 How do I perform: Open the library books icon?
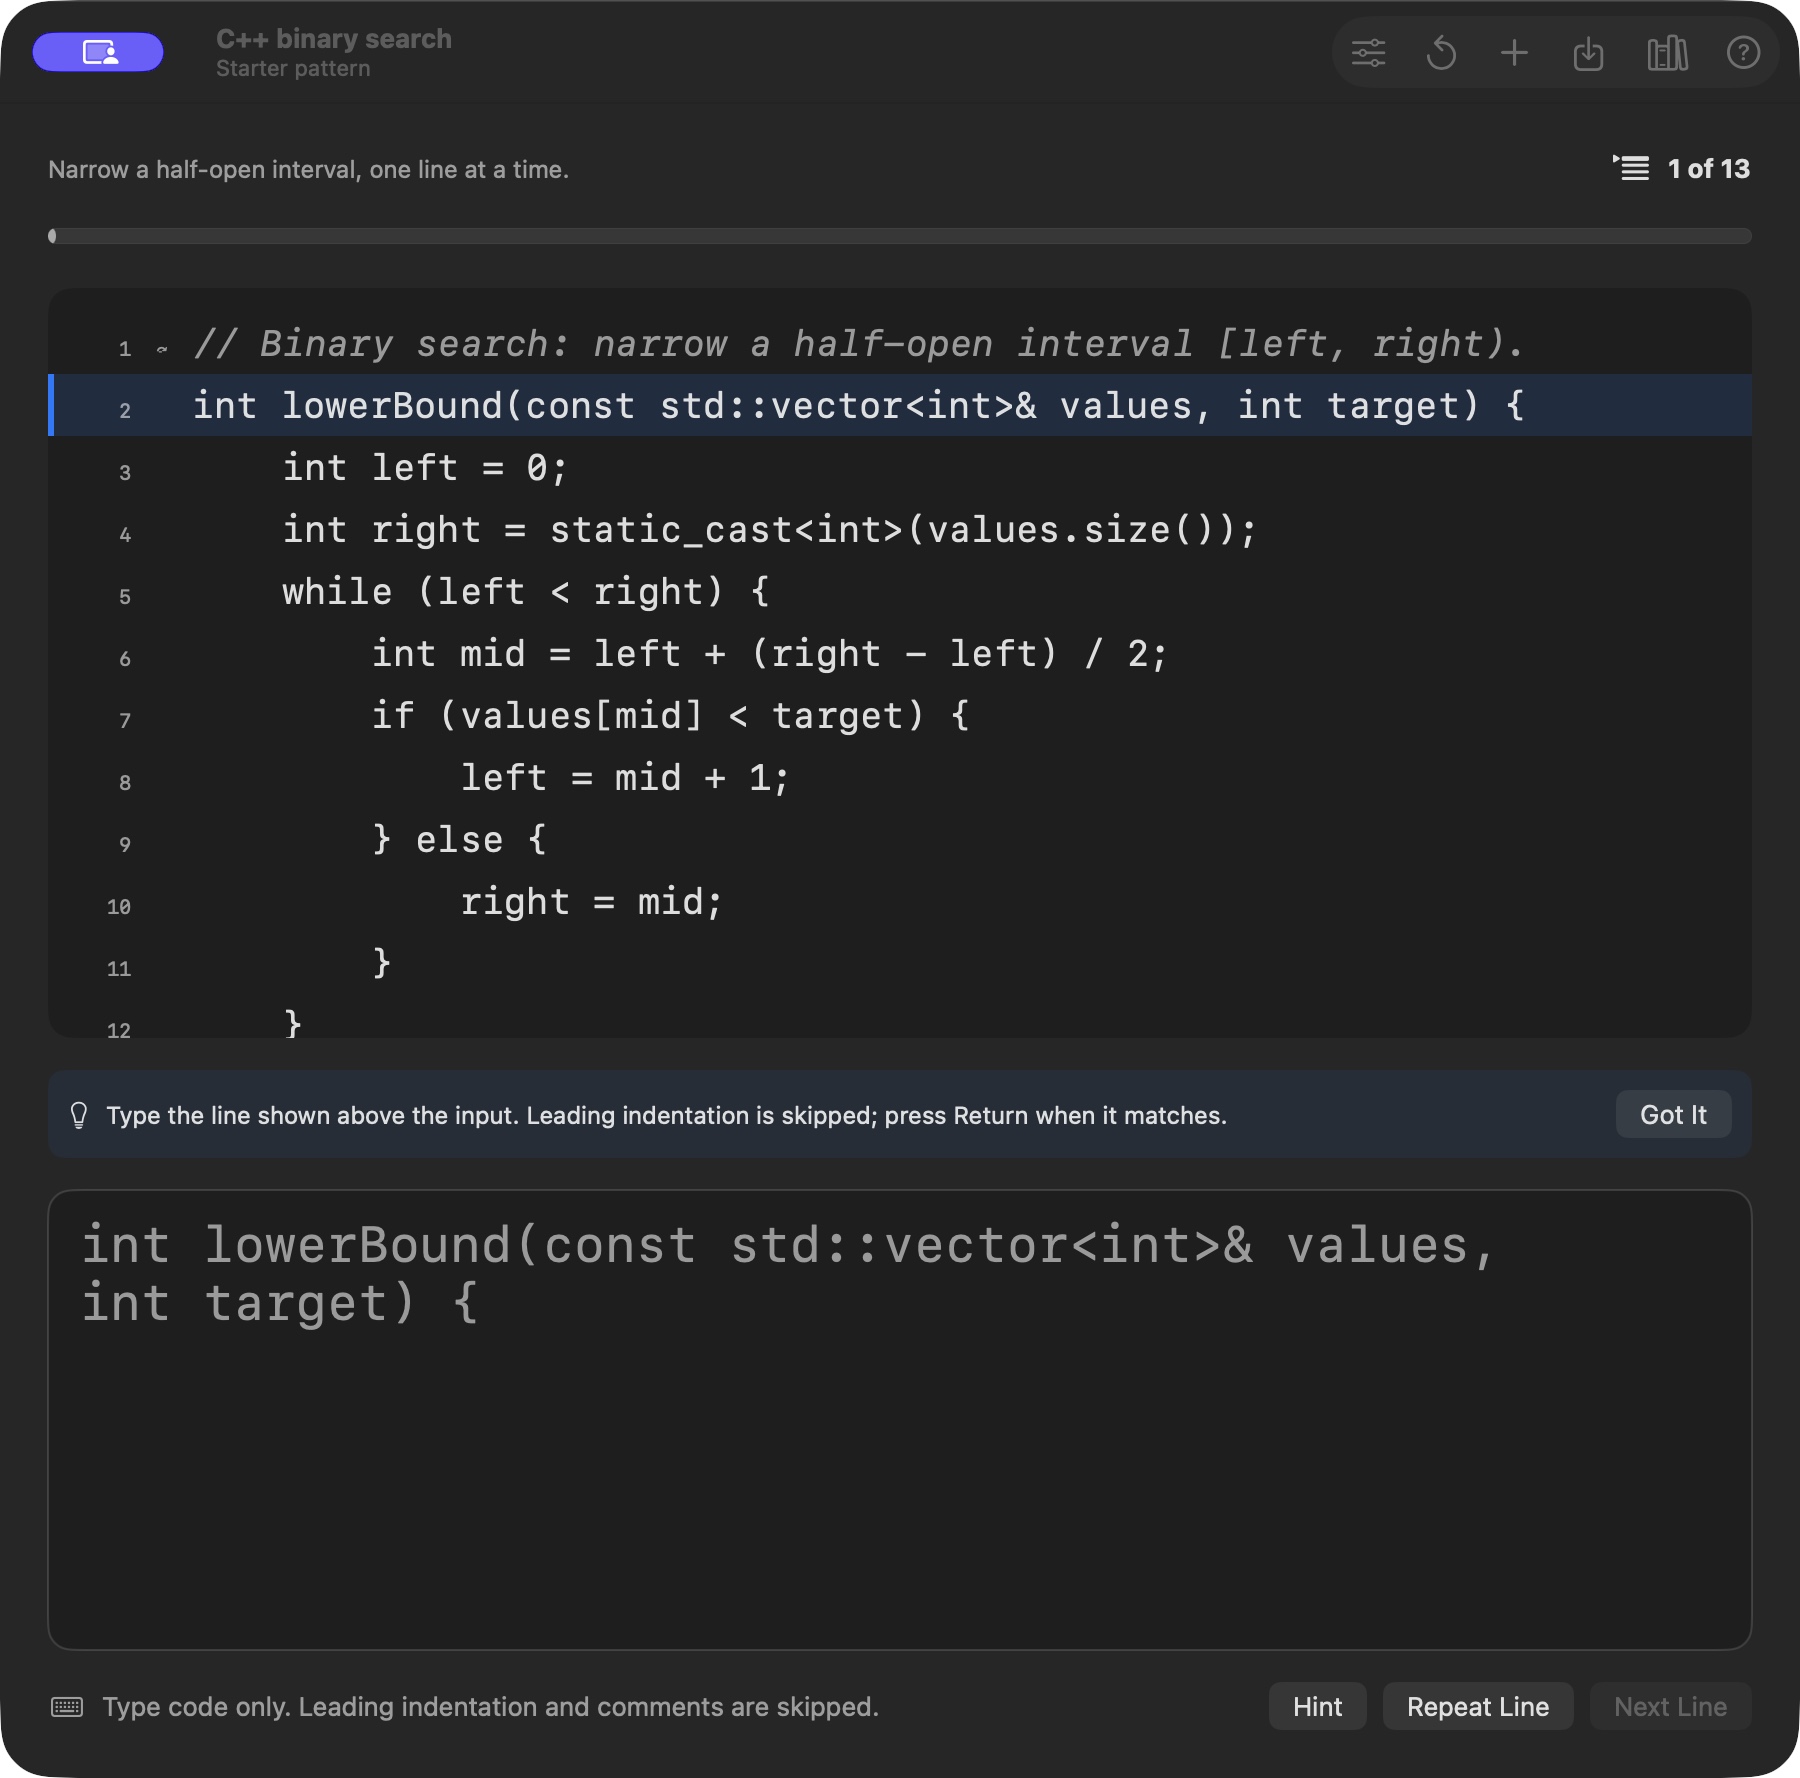click(x=1667, y=53)
